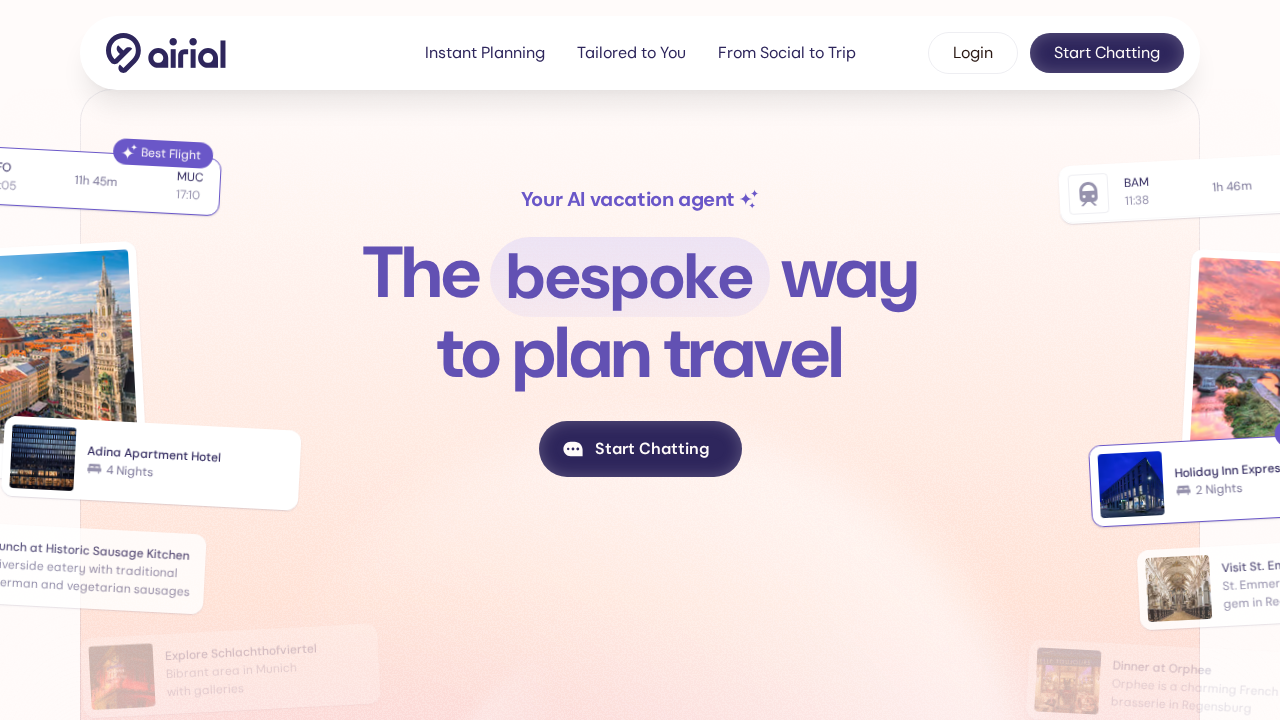Click the chat bubble icon in hero button

[573, 449]
